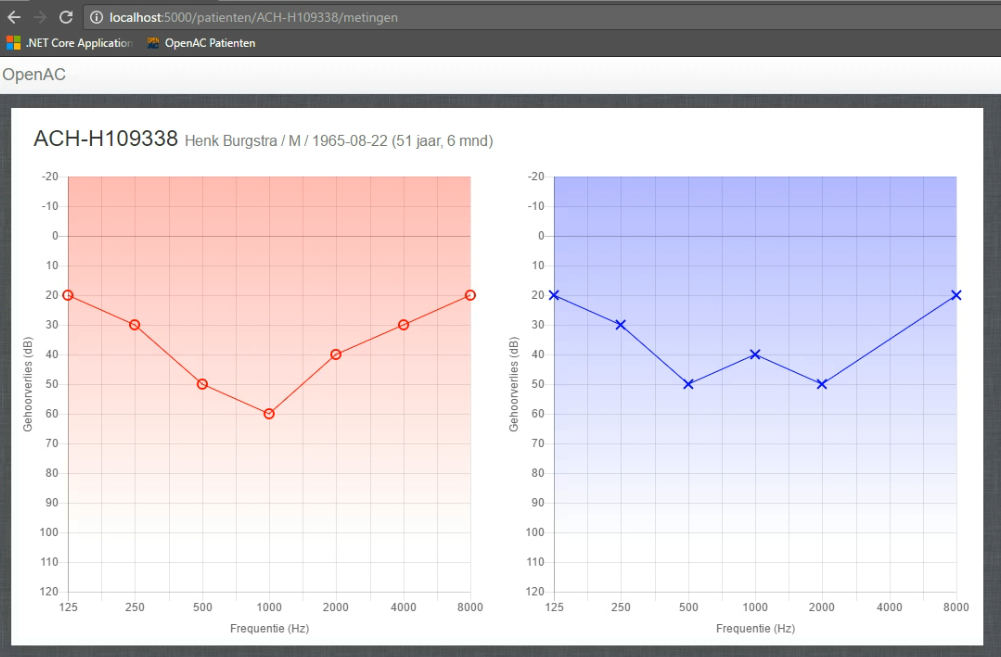Select red circle marker at 2000 Hz
This screenshot has height=657, width=1001.
point(336,354)
